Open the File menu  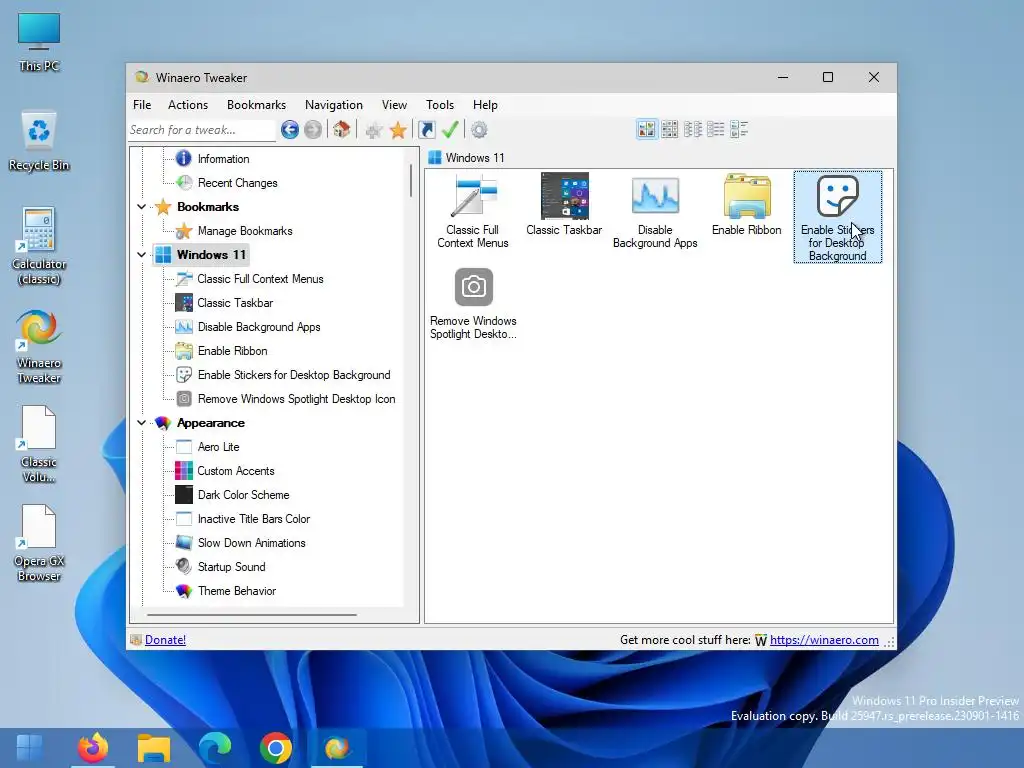click(x=142, y=104)
